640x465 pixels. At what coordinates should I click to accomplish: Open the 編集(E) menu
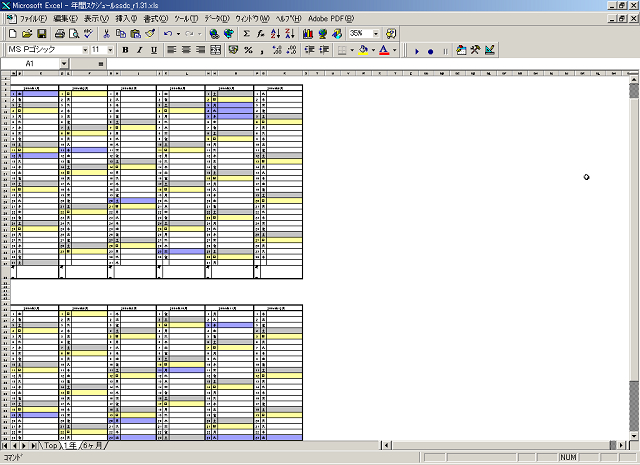[x=65, y=19]
